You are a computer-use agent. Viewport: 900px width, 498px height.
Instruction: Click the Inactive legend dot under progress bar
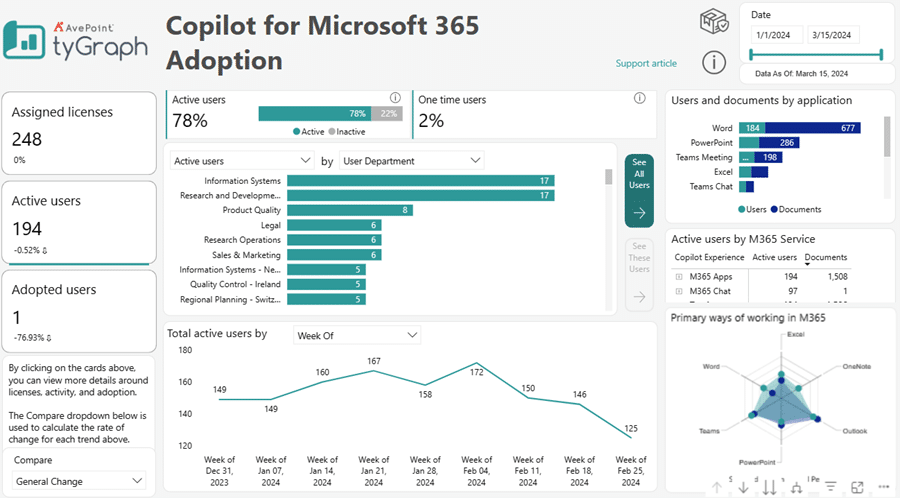point(332,131)
